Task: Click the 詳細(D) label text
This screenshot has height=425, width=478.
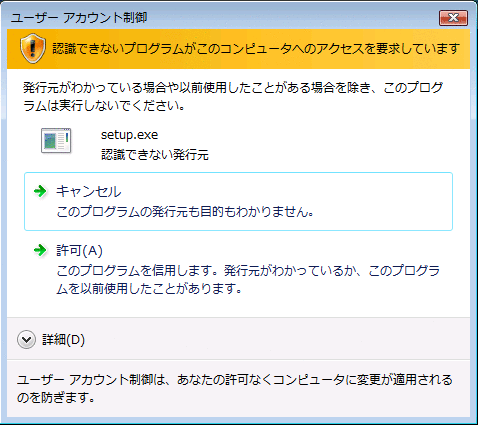Action: (x=63, y=340)
